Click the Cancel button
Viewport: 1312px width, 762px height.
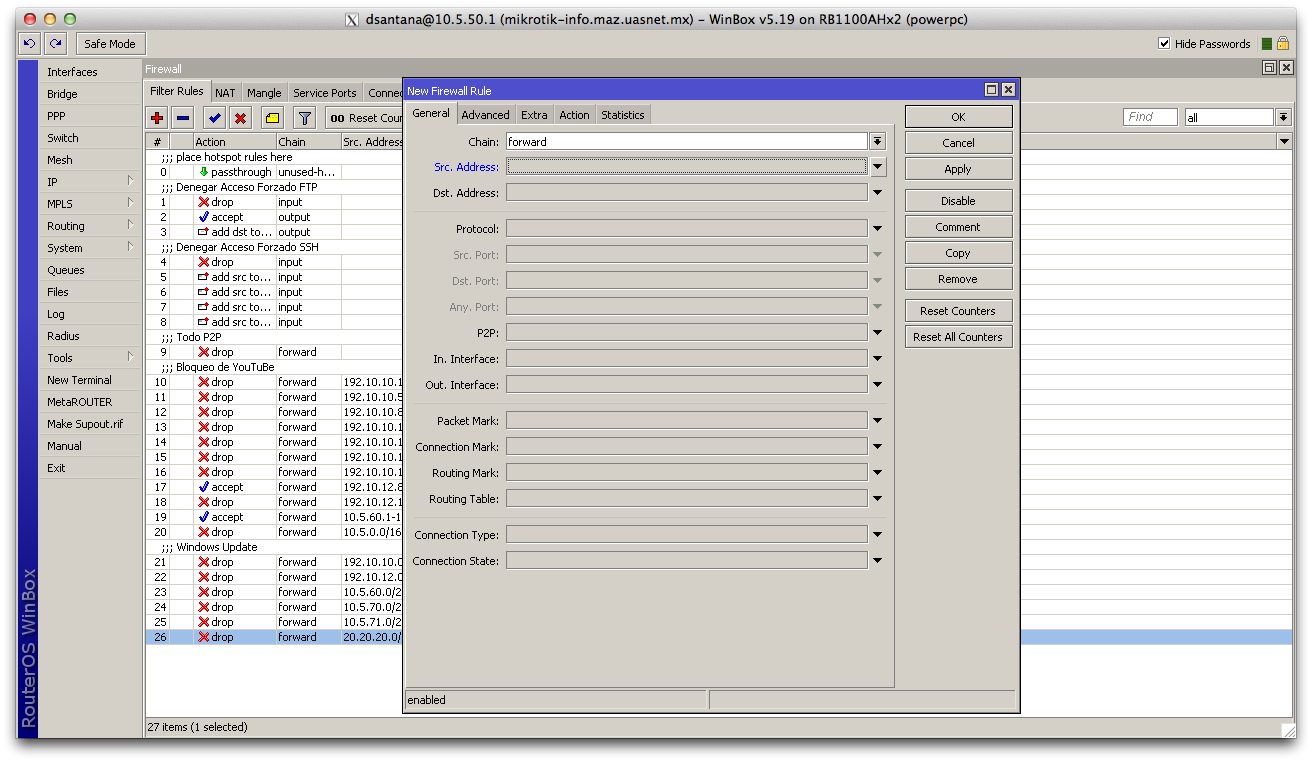click(958, 143)
